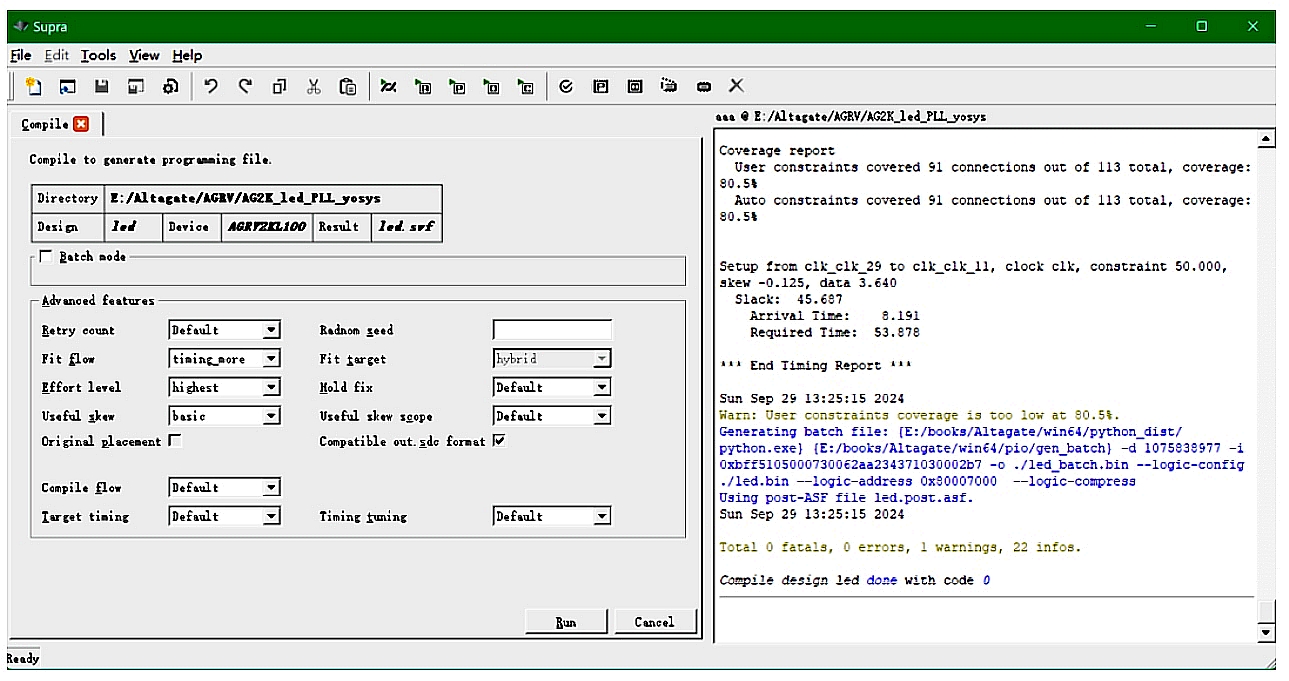This screenshot has height=681, width=1289.
Task: Open the View menu
Action: 144,55
